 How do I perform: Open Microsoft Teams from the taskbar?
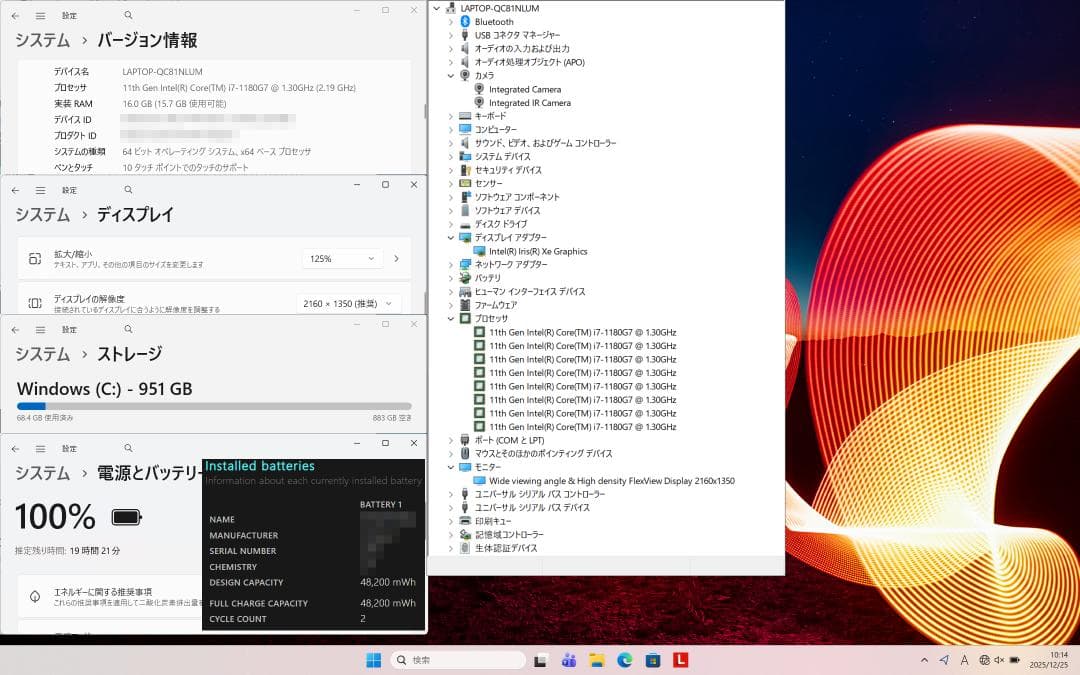point(568,660)
